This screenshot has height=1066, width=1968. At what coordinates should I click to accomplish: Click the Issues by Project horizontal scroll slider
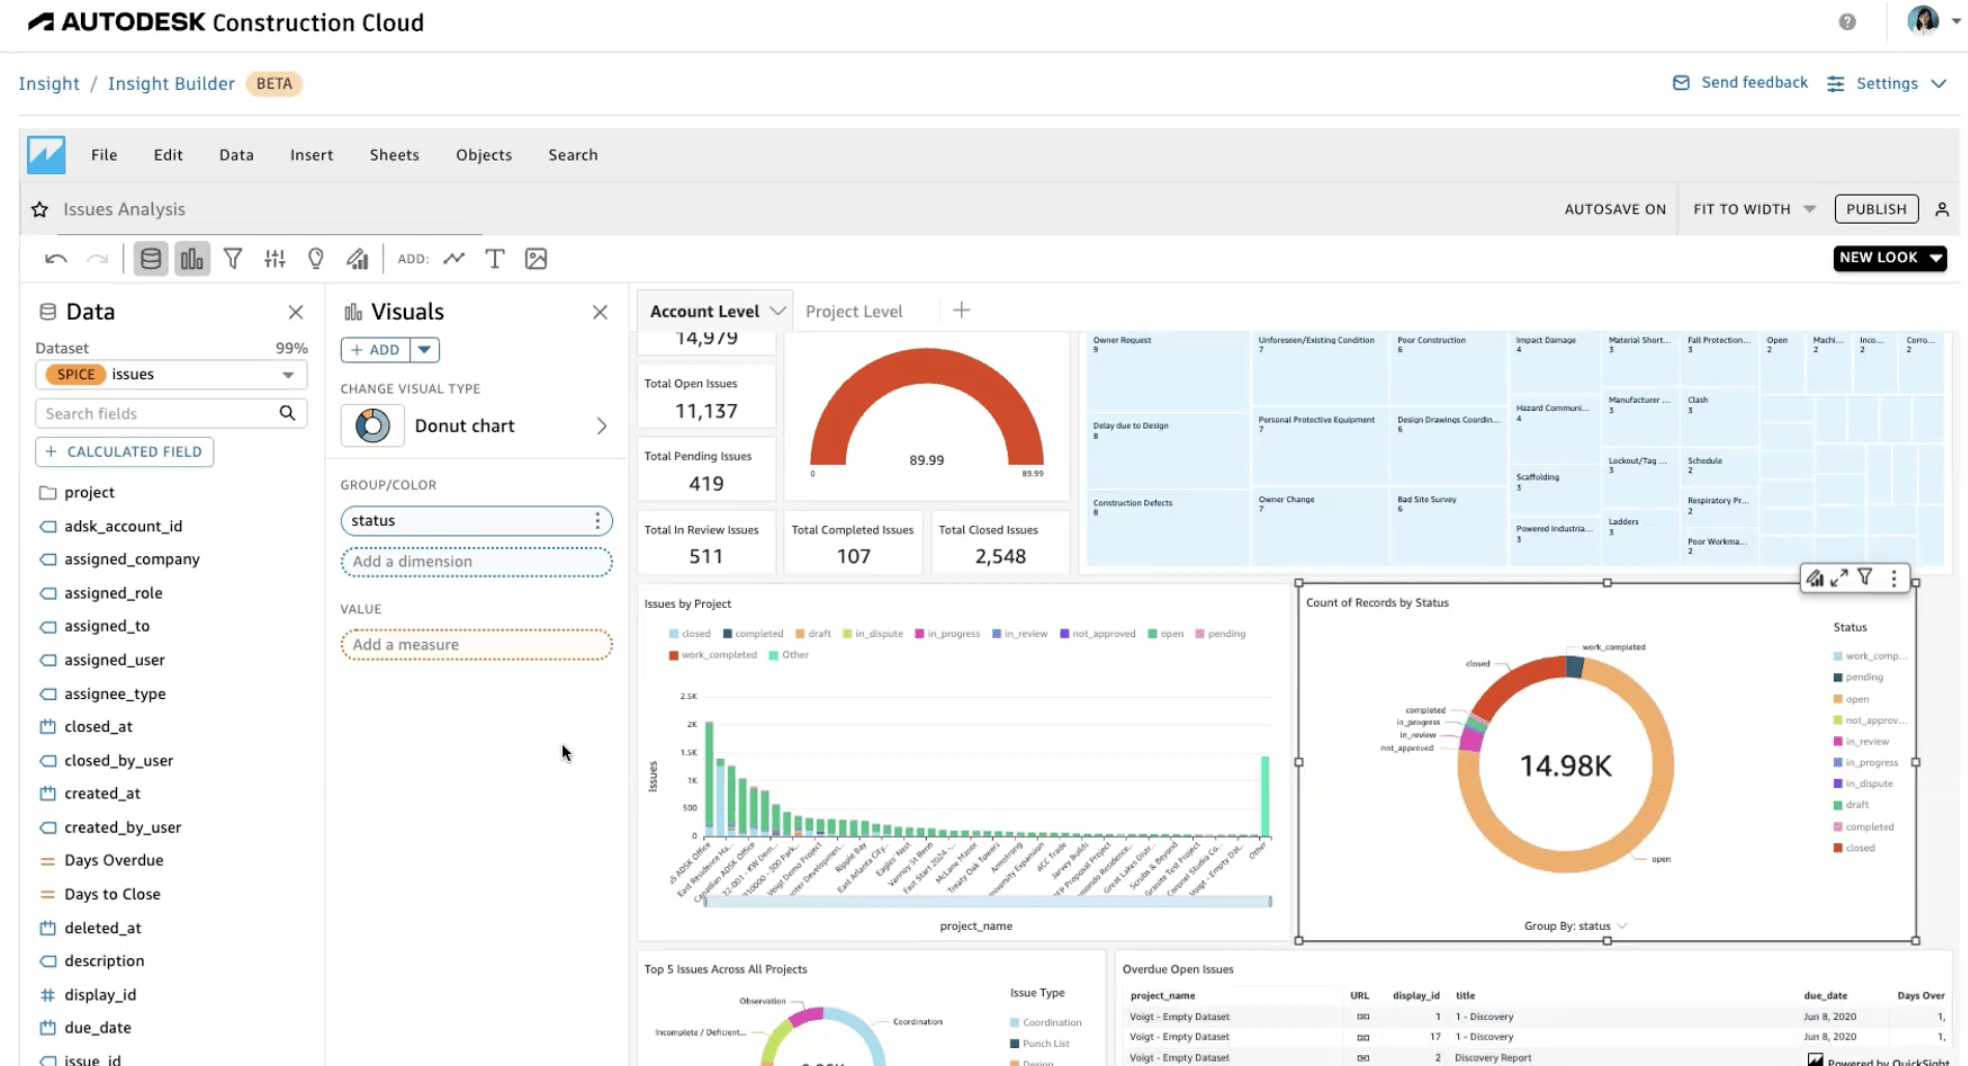[988, 901]
